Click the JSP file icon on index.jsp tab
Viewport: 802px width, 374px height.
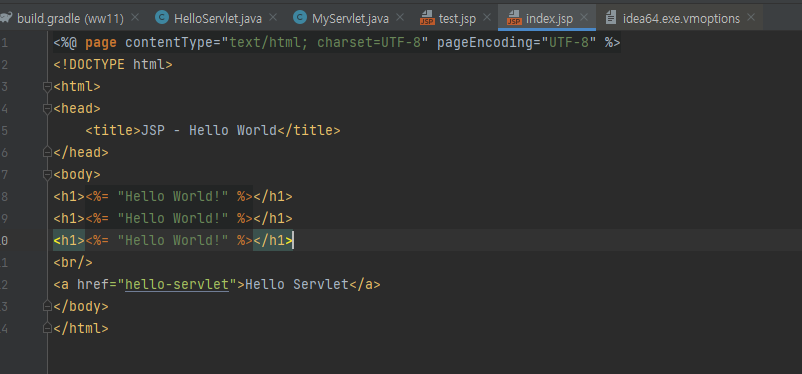[514, 19]
